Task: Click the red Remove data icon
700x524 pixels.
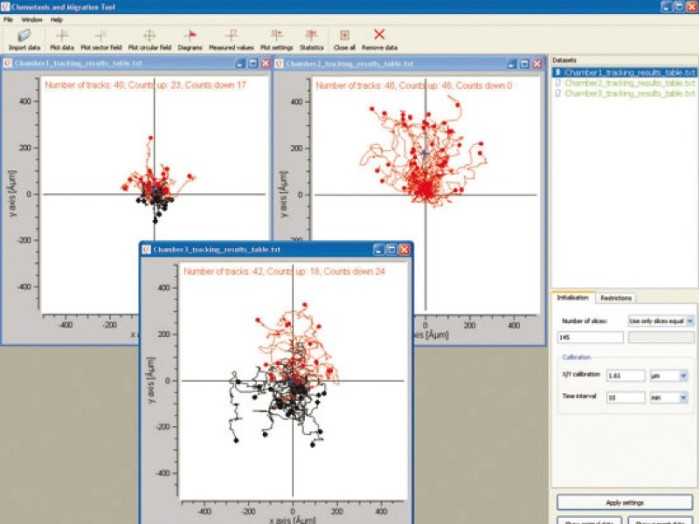Action: click(x=379, y=34)
